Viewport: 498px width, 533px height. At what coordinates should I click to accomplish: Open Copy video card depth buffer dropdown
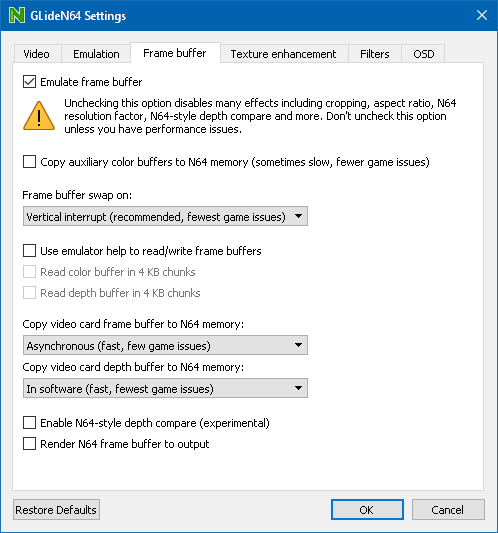[165, 388]
